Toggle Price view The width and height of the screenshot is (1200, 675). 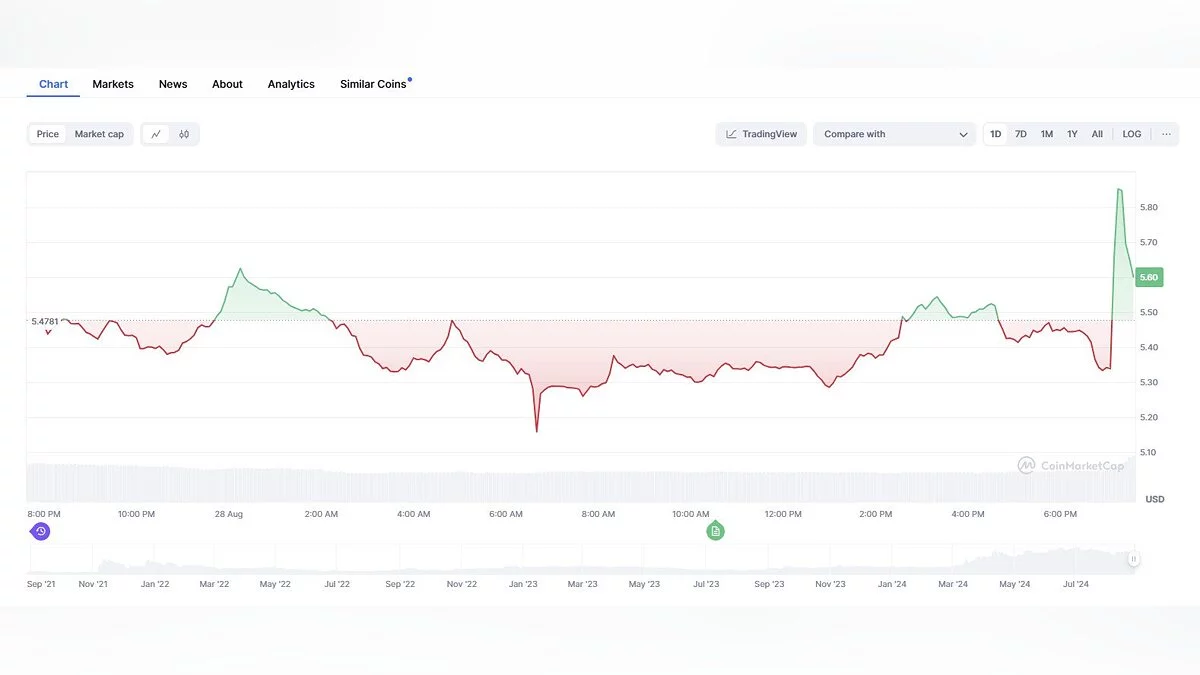point(48,134)
